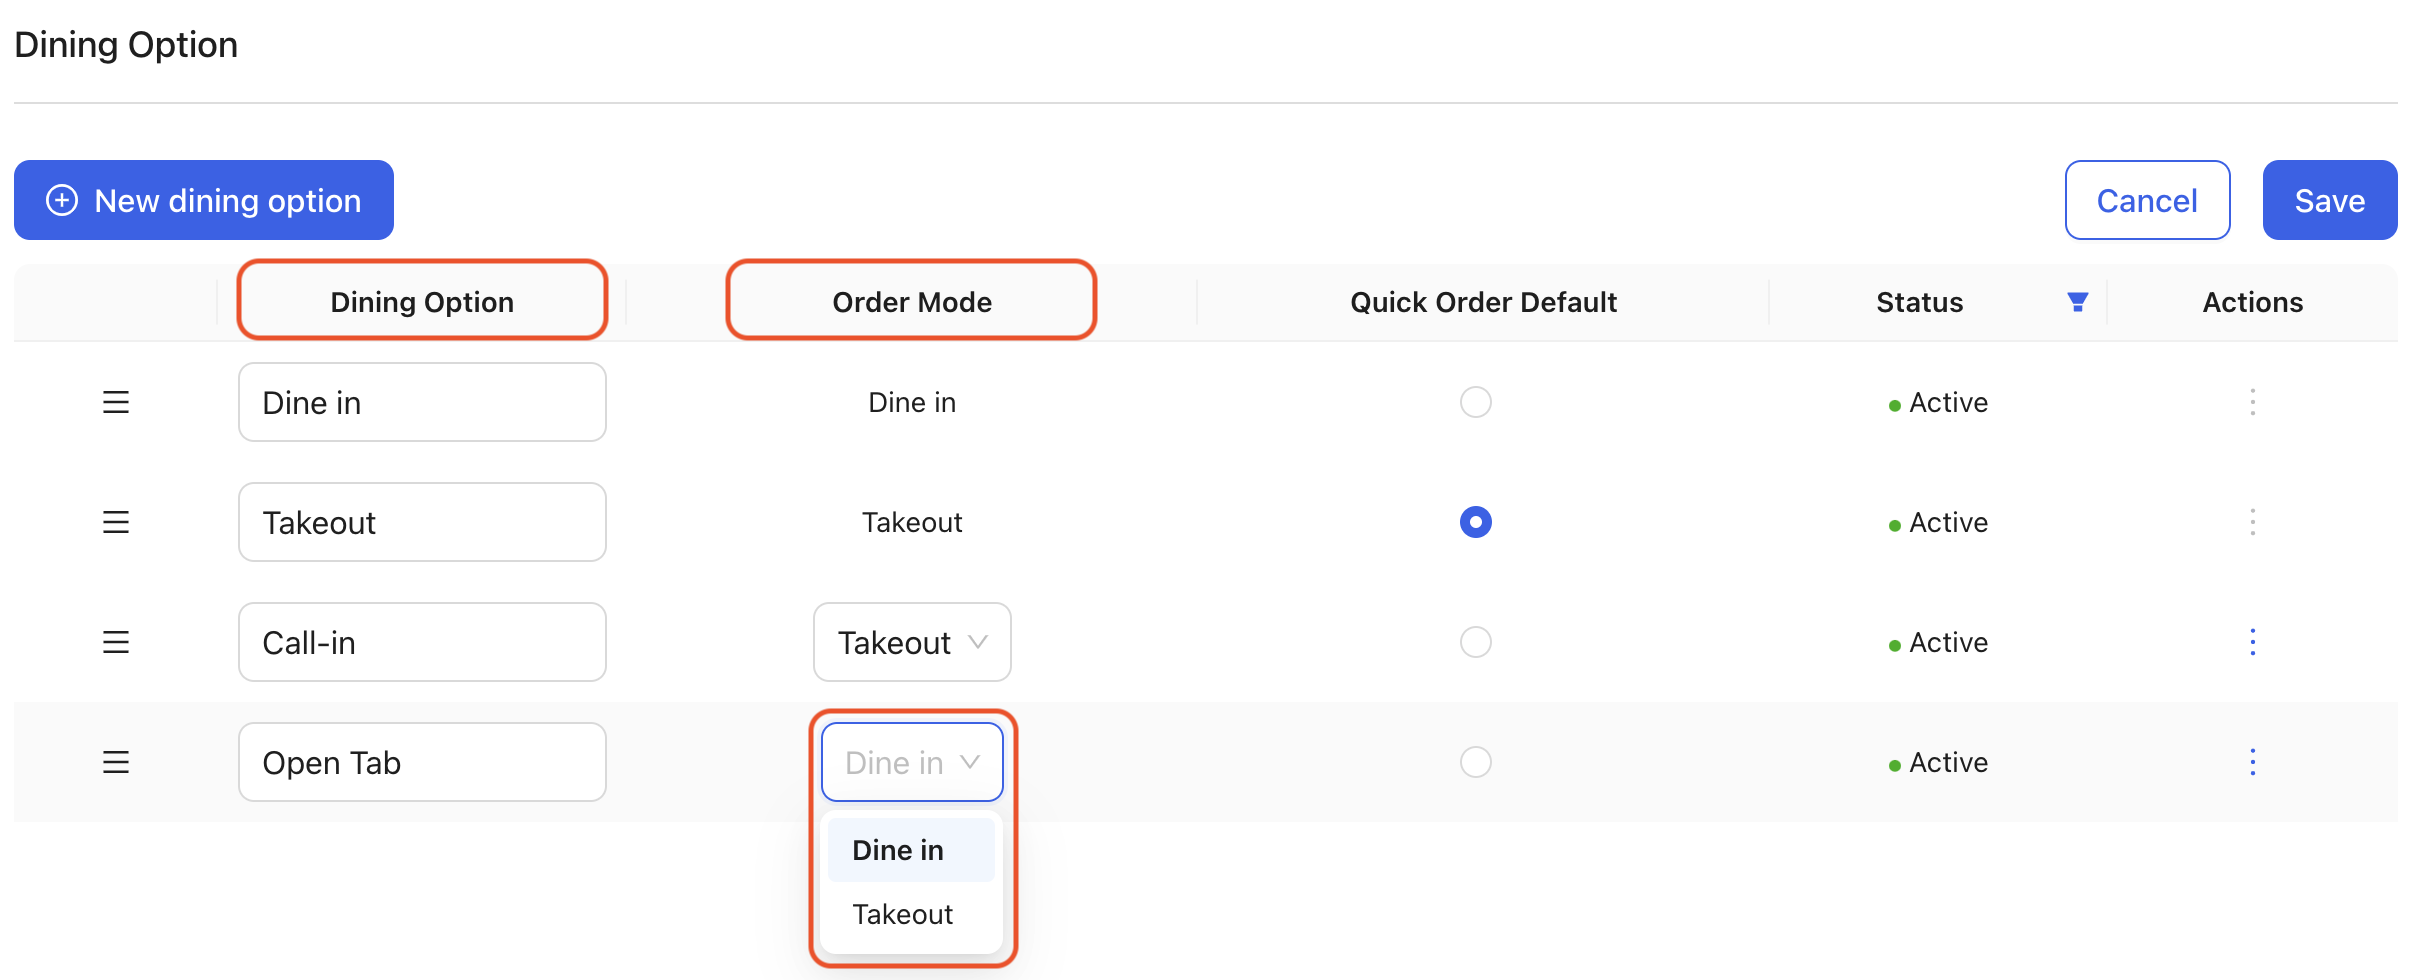
Task: Open the Actions menu for Dine in
Action: coord(2252,402)
